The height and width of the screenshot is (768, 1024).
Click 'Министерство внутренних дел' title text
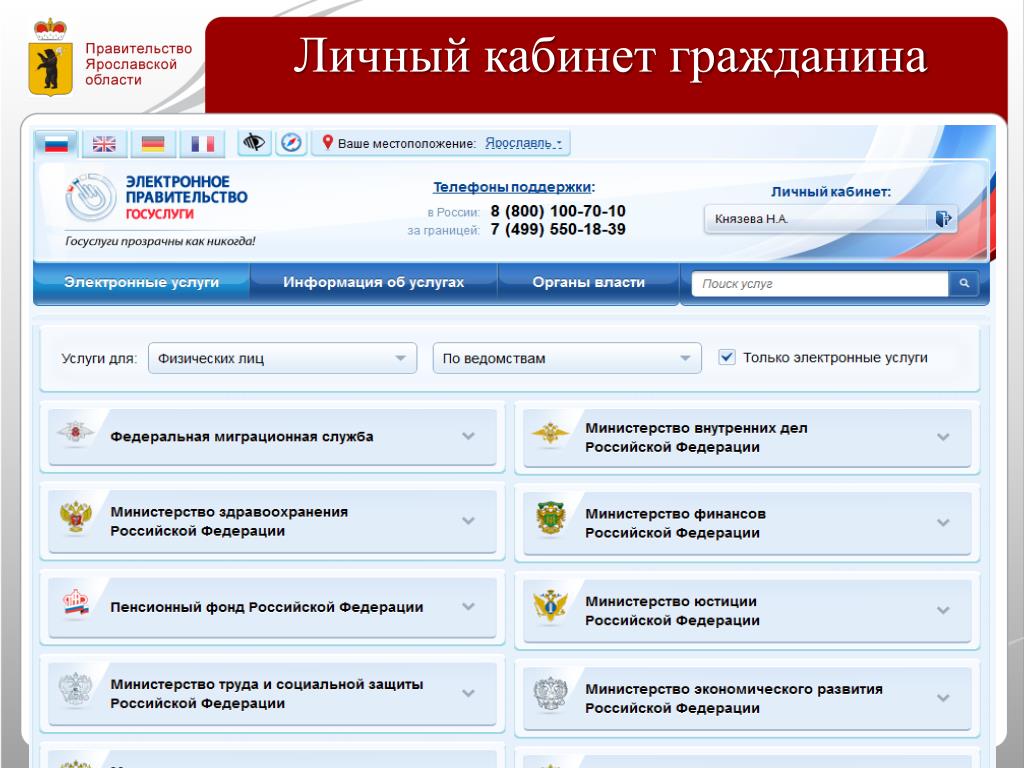[x=696, y=437]
